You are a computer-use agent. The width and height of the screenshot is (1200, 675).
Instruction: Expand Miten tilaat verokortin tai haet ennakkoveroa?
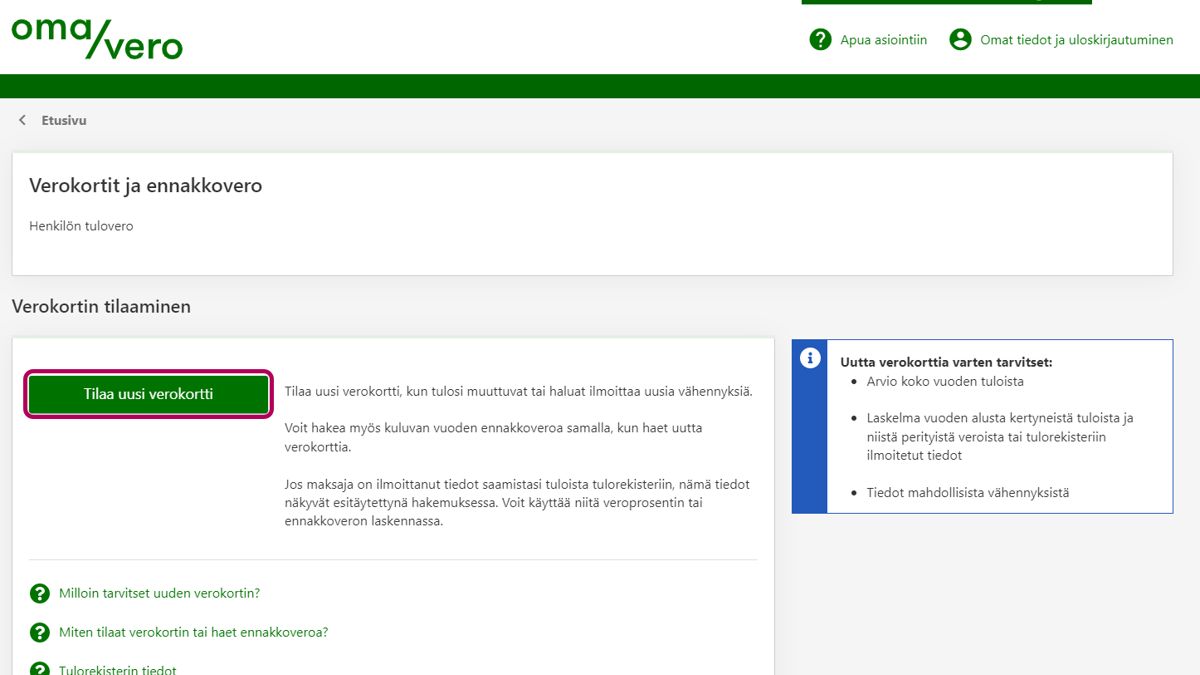(193, 632)
